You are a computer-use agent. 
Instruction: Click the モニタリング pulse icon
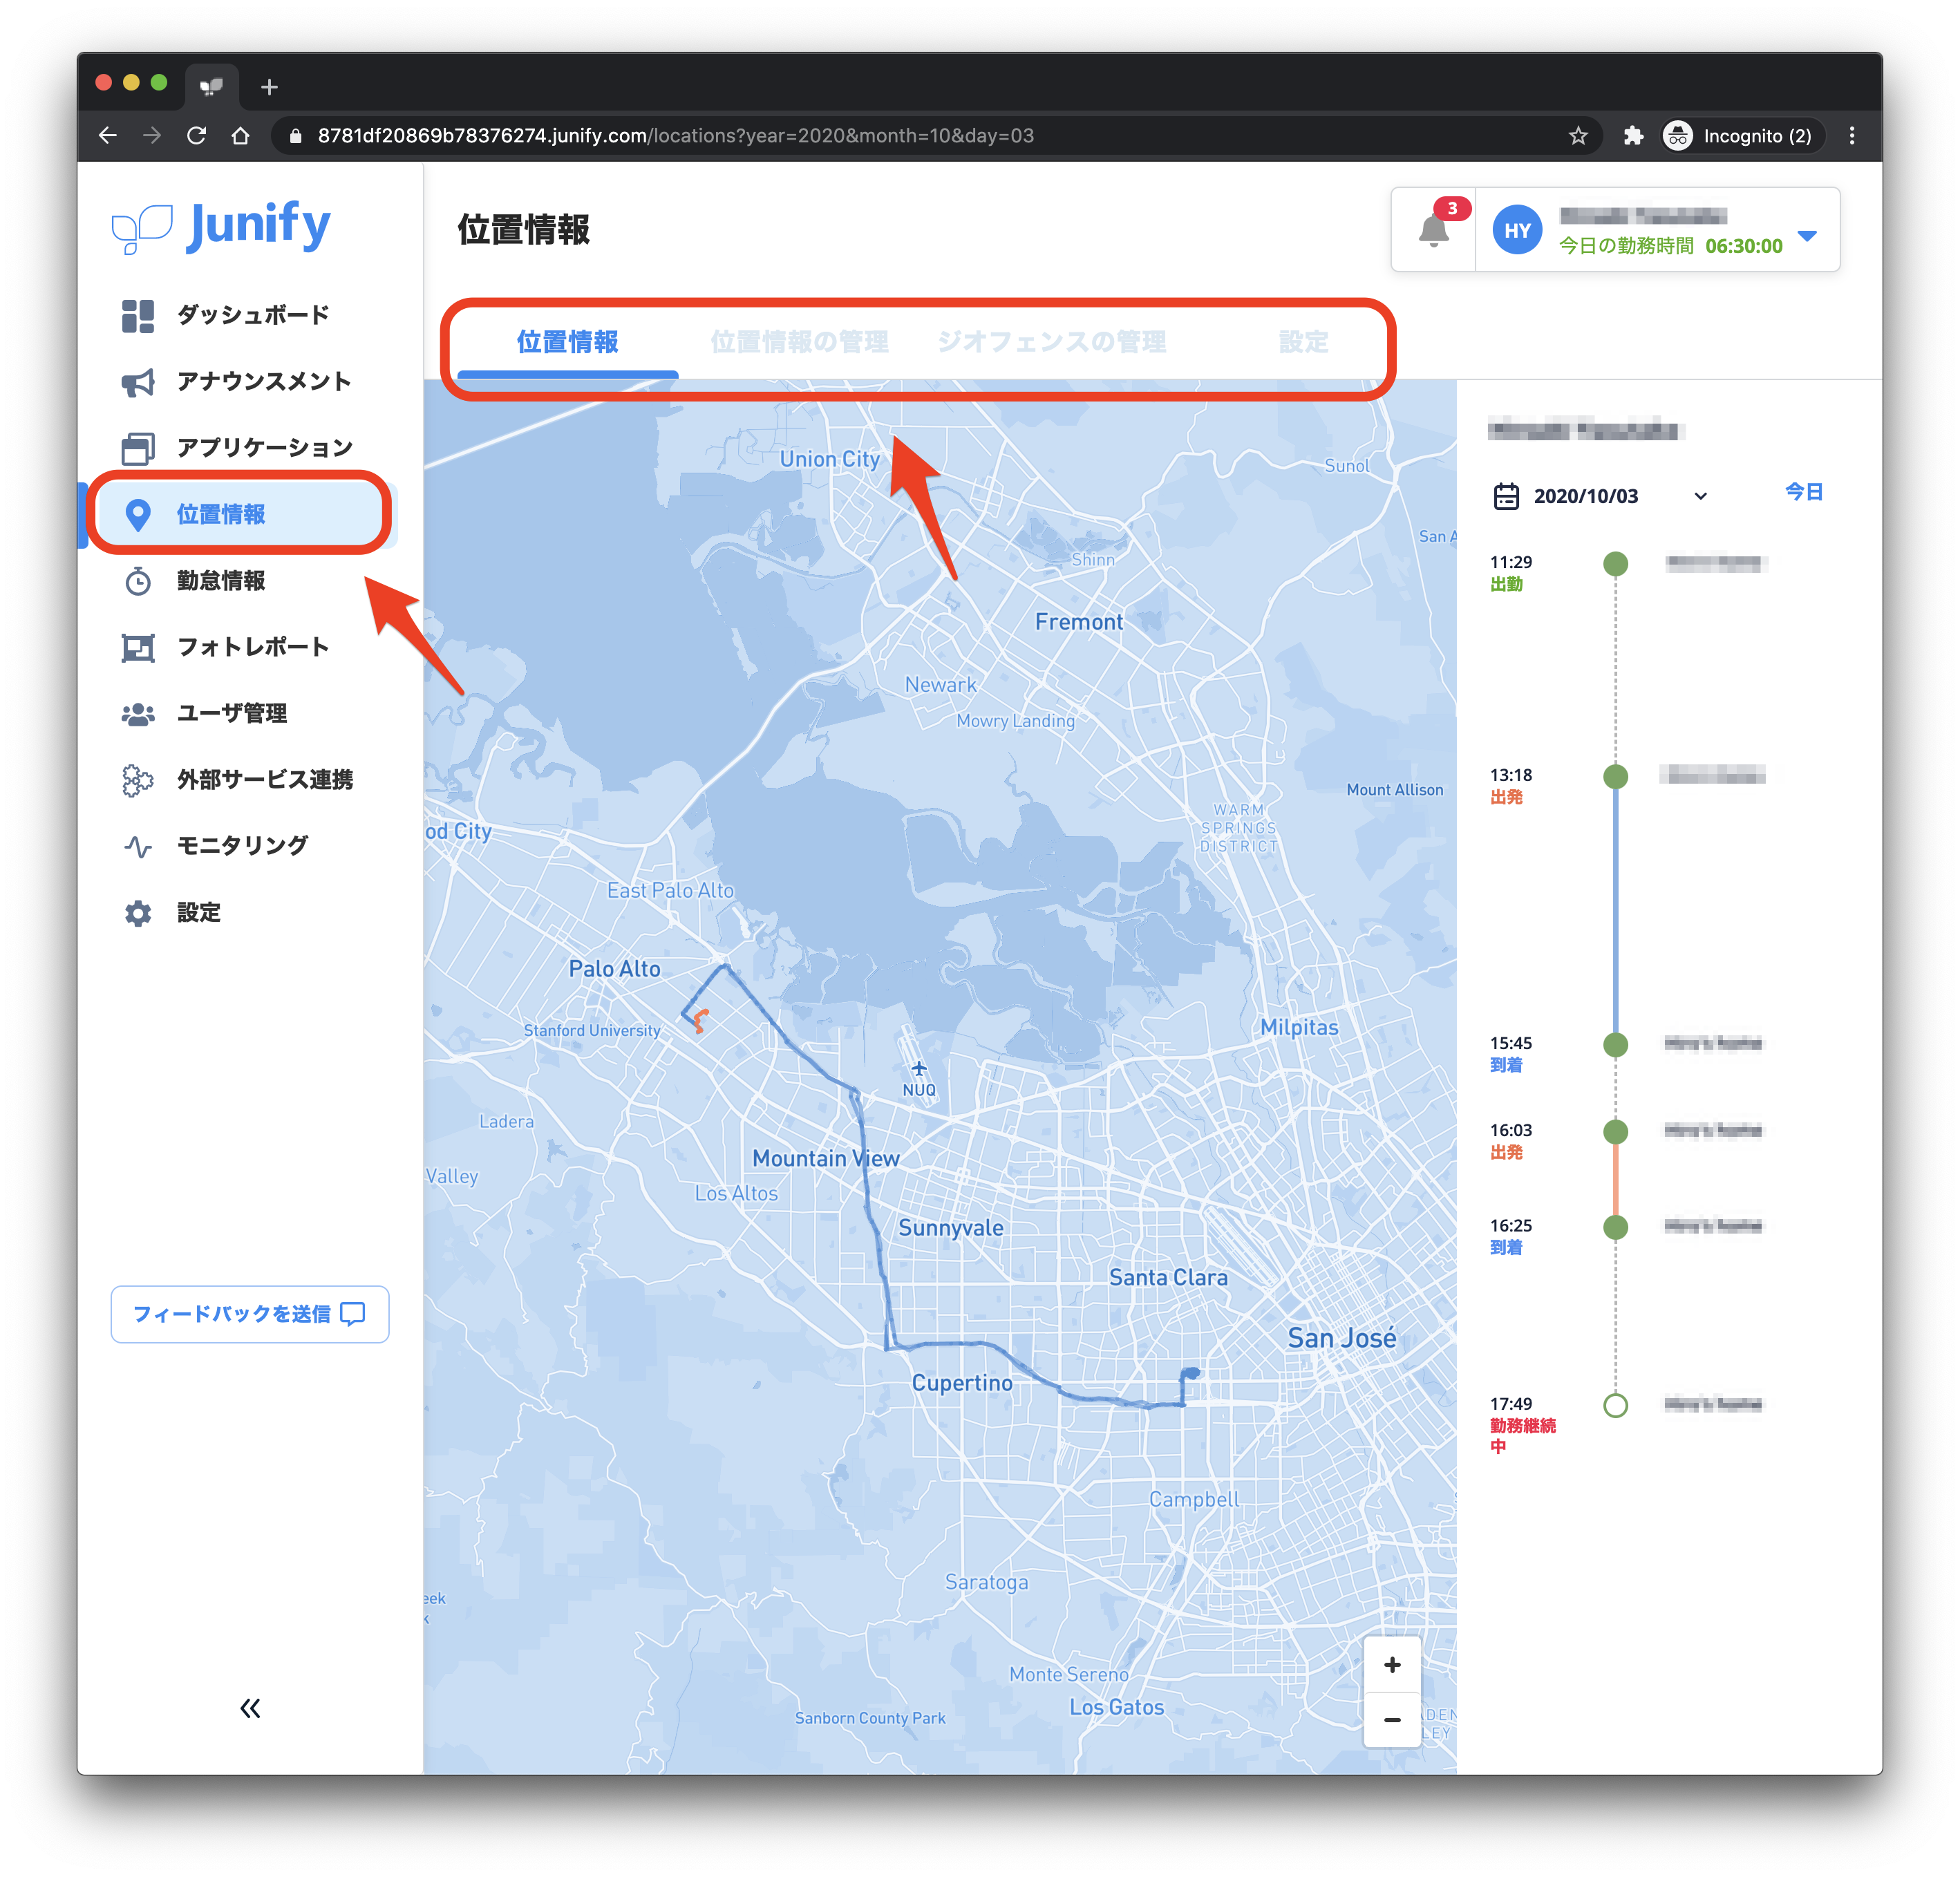point(138,847)
